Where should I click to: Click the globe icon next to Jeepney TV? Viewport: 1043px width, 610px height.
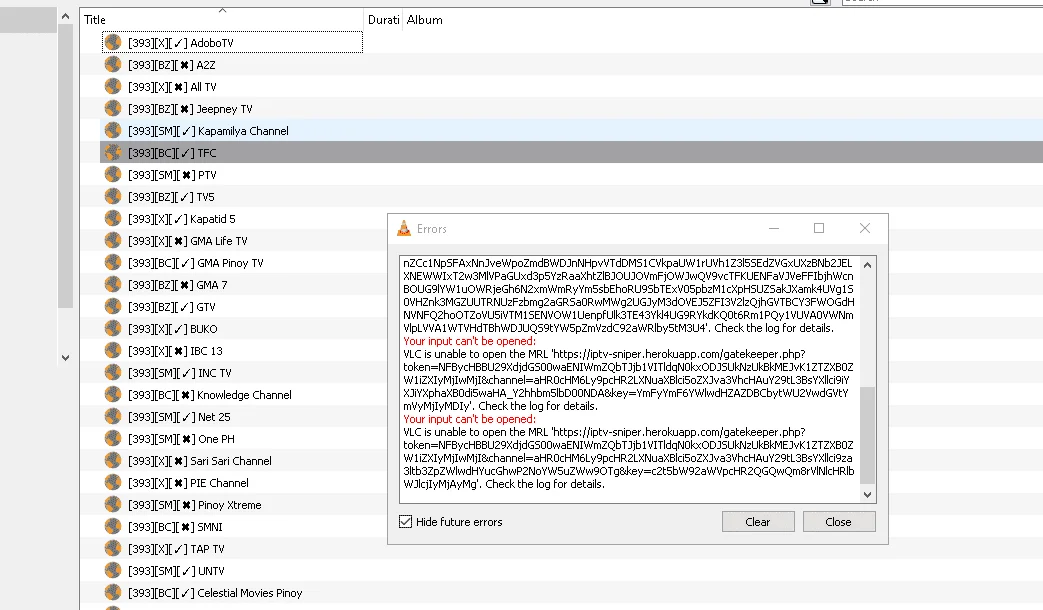coord(113,108)
